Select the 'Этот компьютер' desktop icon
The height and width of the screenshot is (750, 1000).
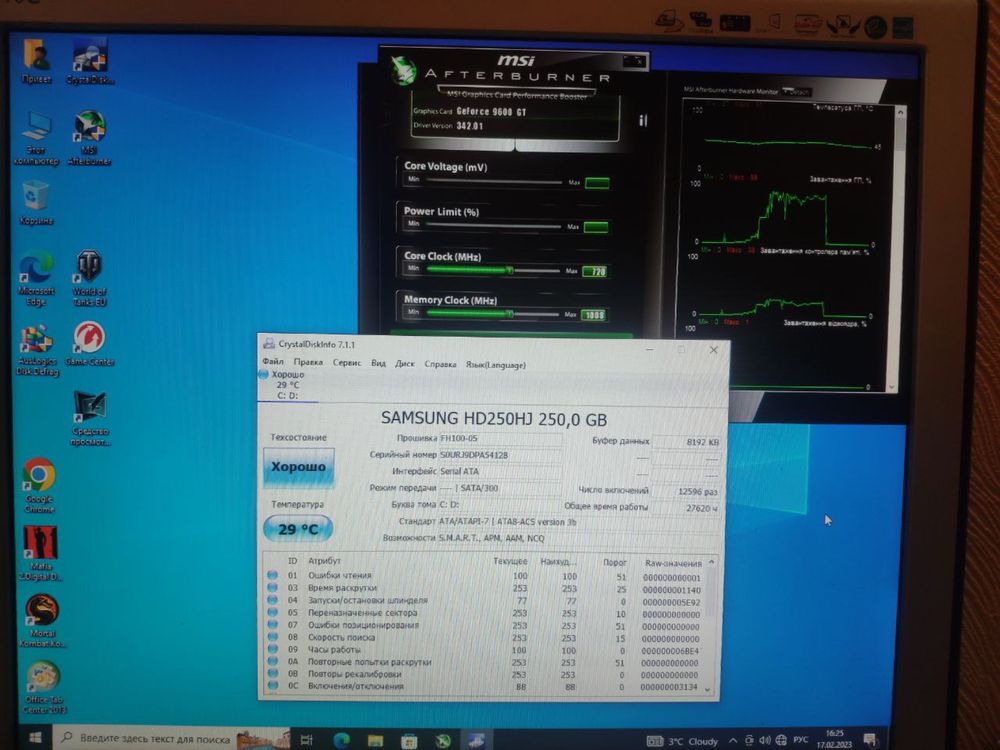click(36, 137)
